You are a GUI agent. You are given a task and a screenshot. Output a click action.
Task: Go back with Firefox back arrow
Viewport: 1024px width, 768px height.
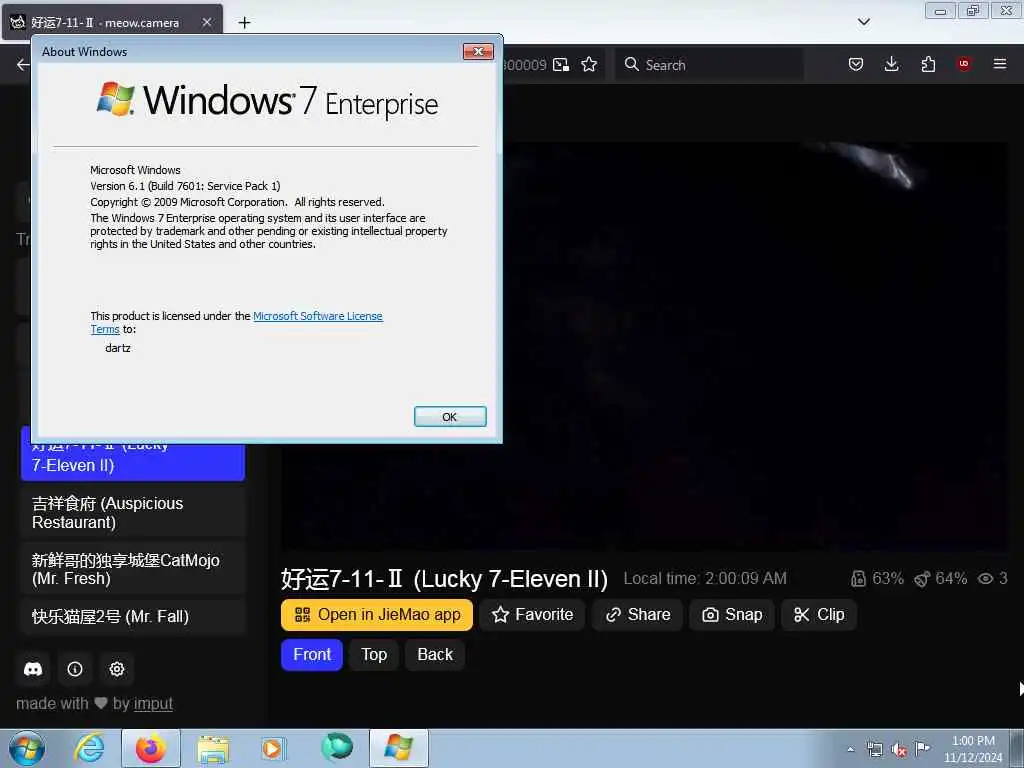point(23,64)
